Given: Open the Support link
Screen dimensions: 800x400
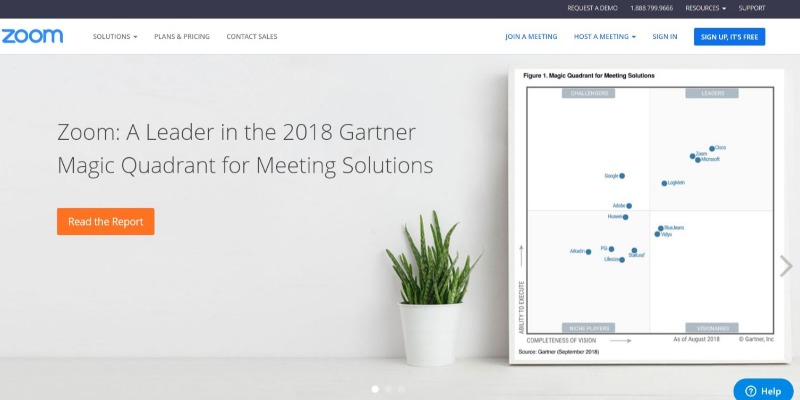Looking at the screenshot, I should coord(752,8).
